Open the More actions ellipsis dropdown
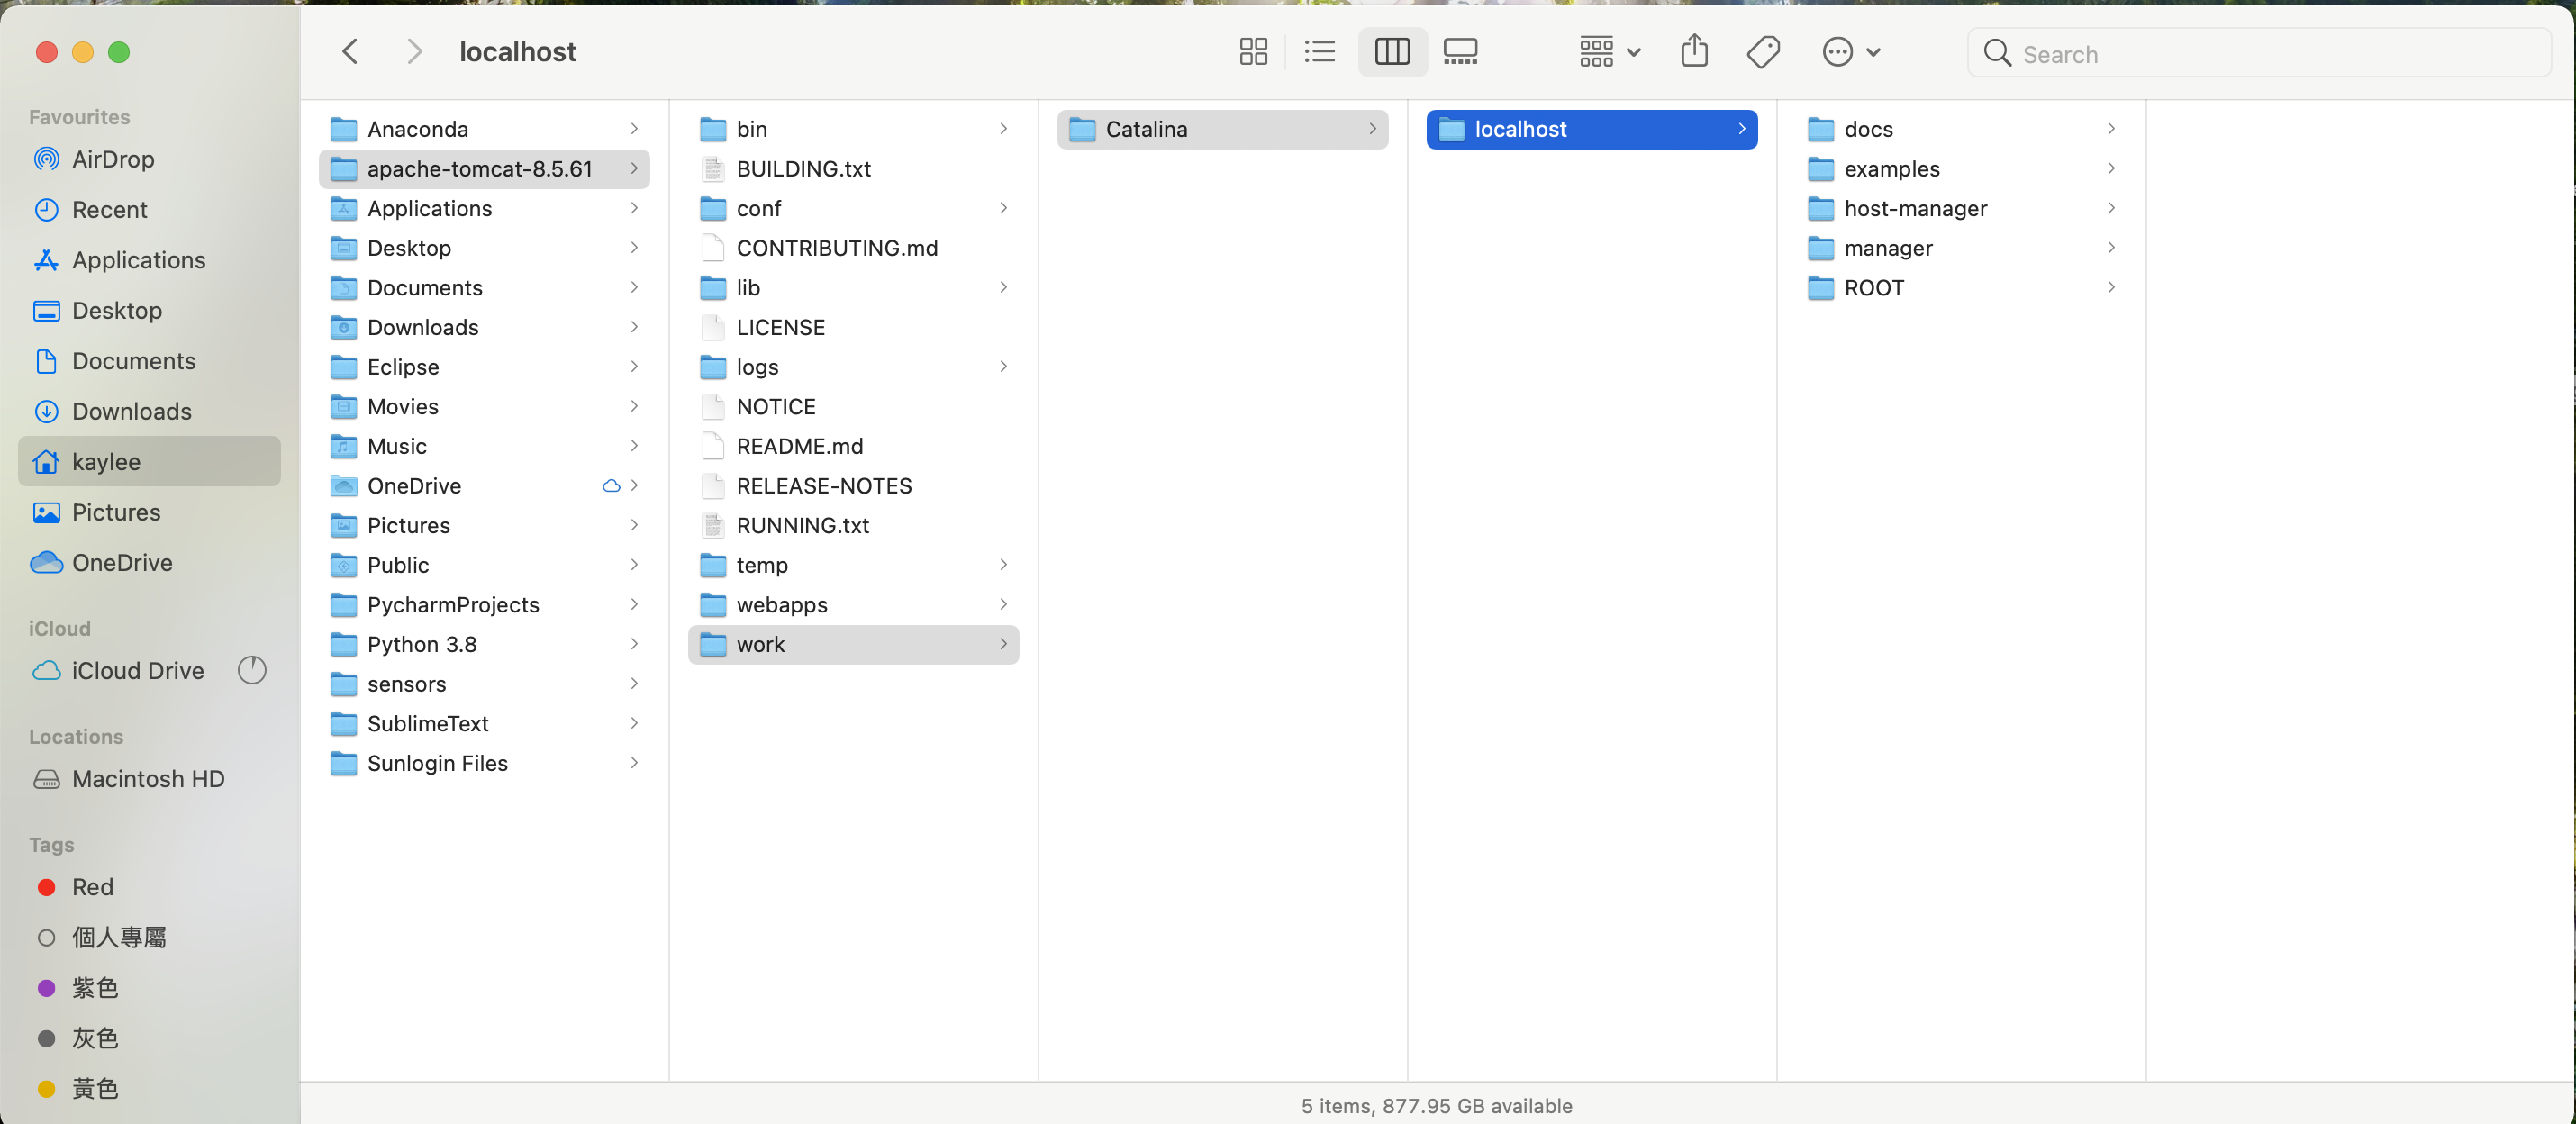Screen dimensions: 2576x1124 coord(1851,52)
